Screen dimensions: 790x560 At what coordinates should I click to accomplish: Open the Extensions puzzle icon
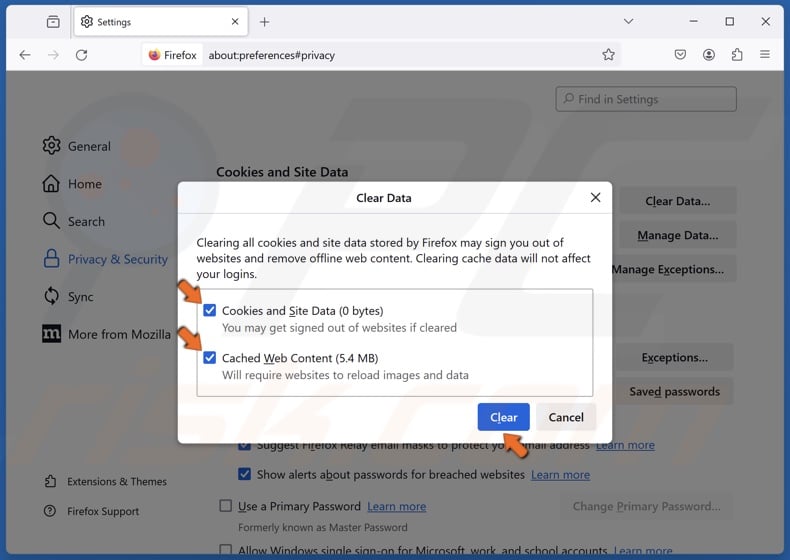737,54
